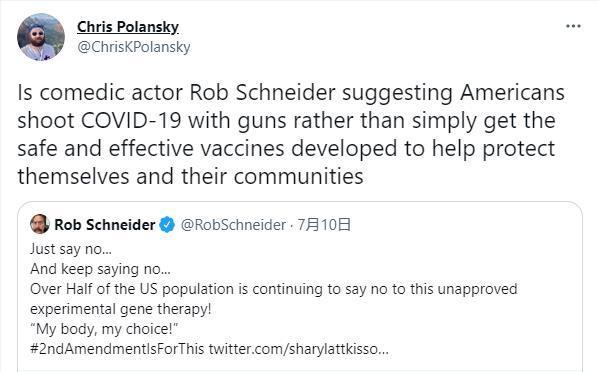Click the "My body, my choice!" line

104,329
